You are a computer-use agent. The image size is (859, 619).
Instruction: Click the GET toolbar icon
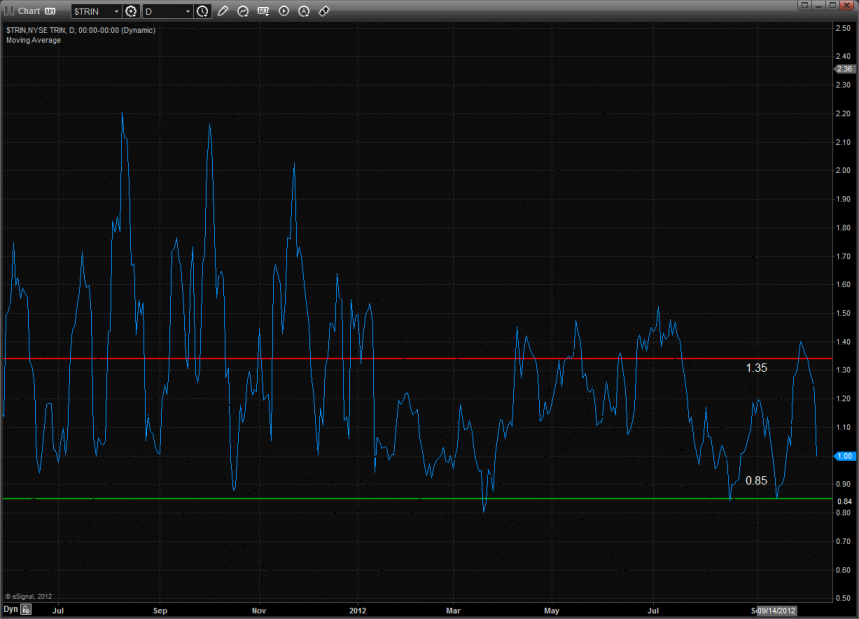coord(264,11)
